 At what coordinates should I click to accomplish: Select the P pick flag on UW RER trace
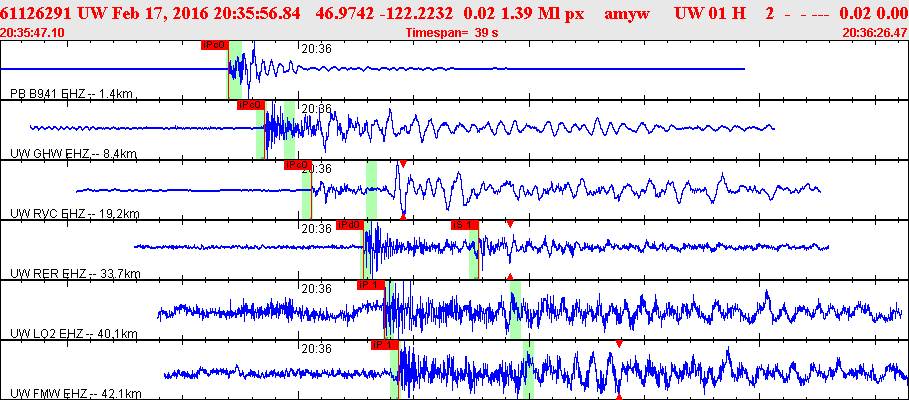pyautogui.click(x=349, y=225)
